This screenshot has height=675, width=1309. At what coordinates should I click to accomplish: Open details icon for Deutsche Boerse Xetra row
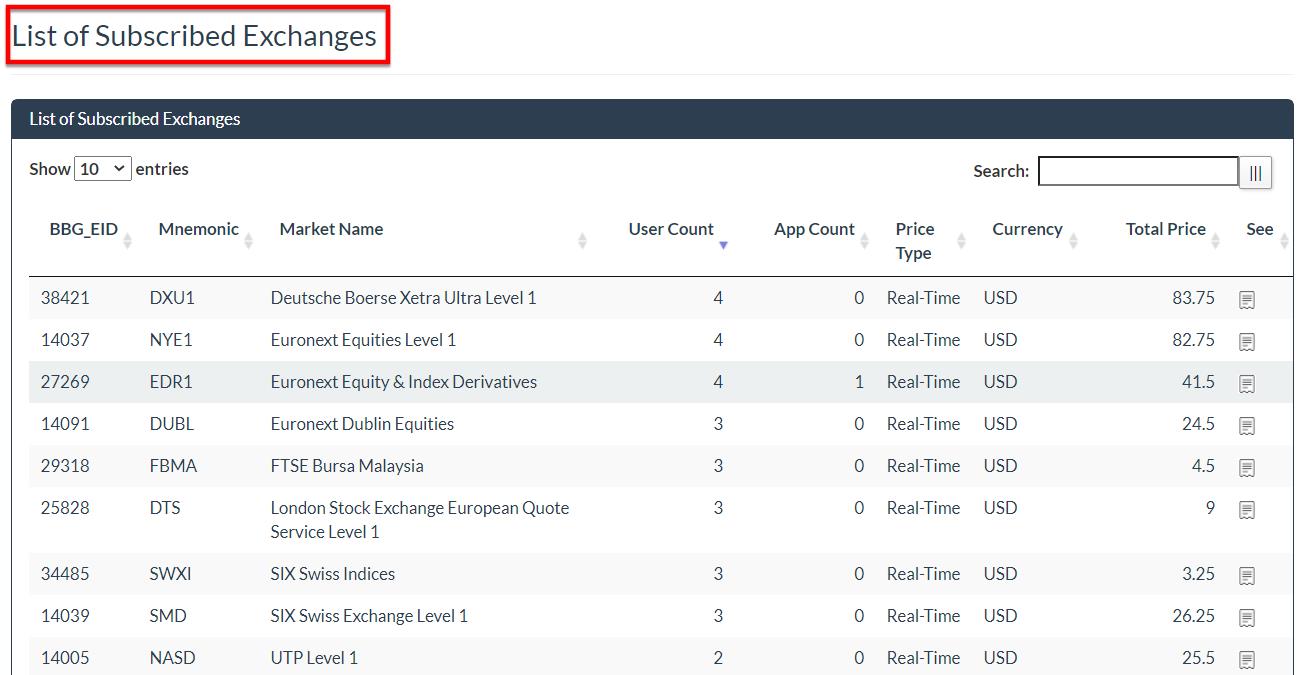click(x=1246, y=300)
